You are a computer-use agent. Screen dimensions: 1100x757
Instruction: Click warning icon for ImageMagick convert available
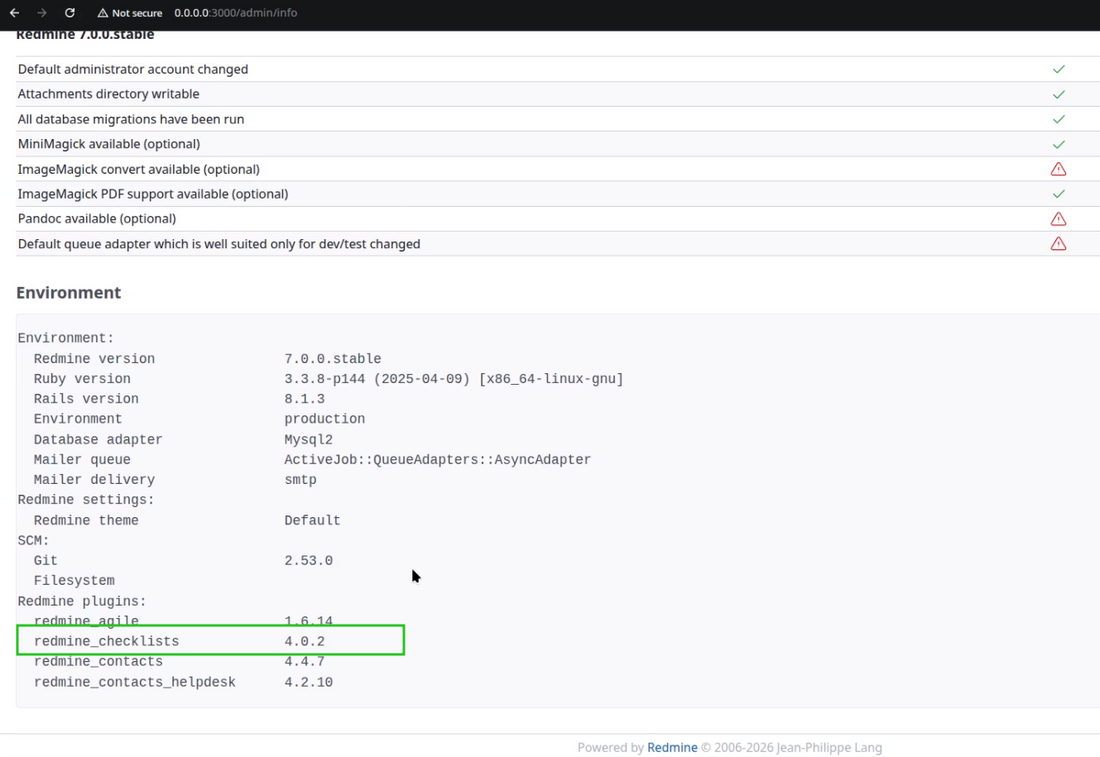point(1058,169)
